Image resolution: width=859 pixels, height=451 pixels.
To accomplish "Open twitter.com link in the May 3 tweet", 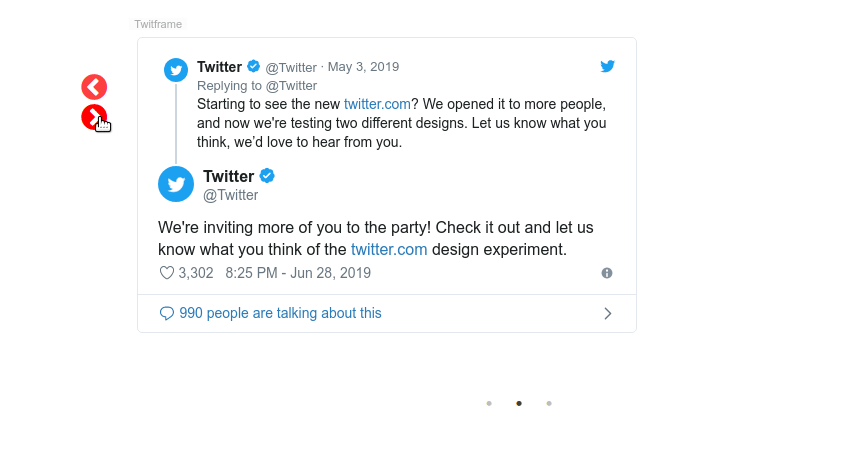I will tap(375, 104).
